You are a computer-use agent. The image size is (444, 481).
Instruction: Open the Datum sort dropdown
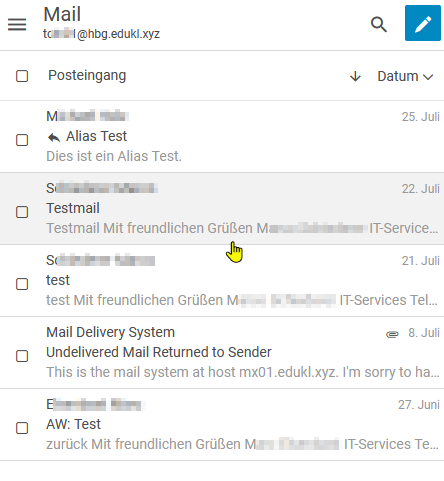tap(405, 76)
